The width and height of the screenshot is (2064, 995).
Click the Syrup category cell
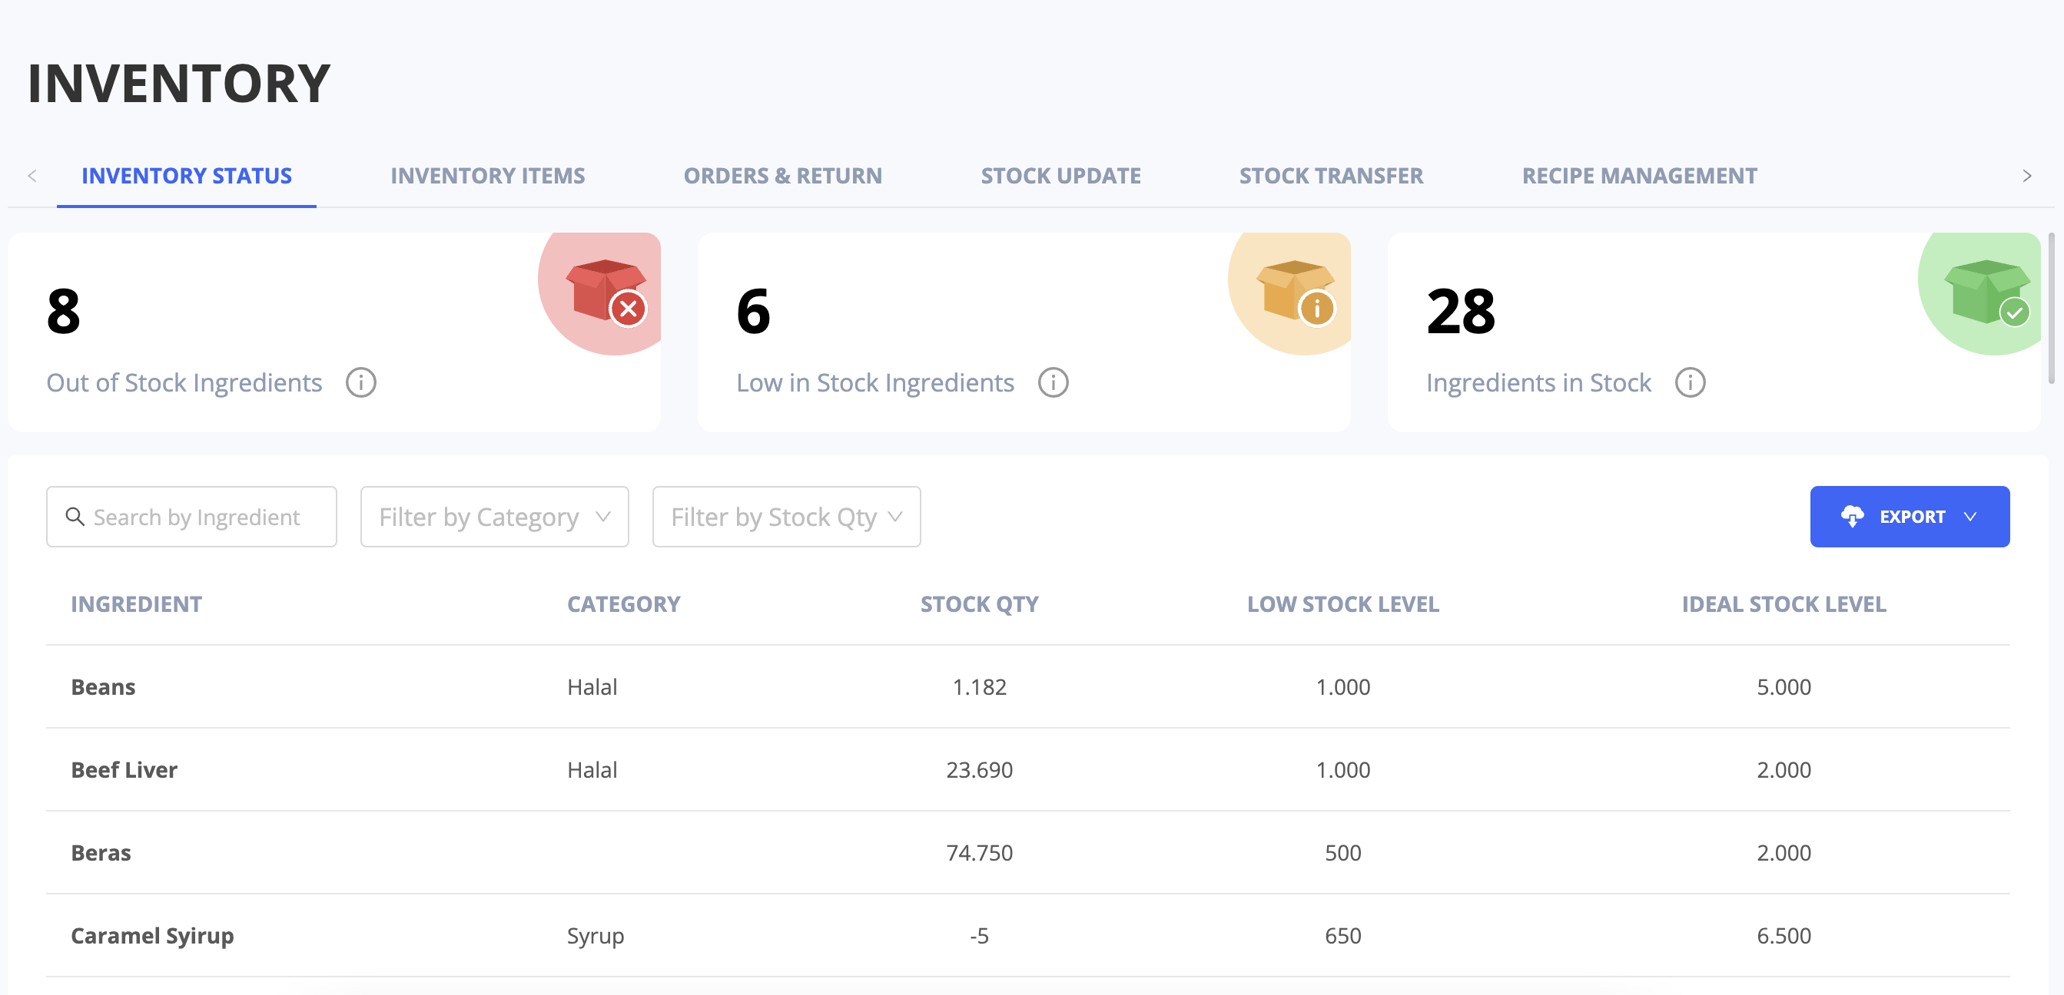click(595, 936)
